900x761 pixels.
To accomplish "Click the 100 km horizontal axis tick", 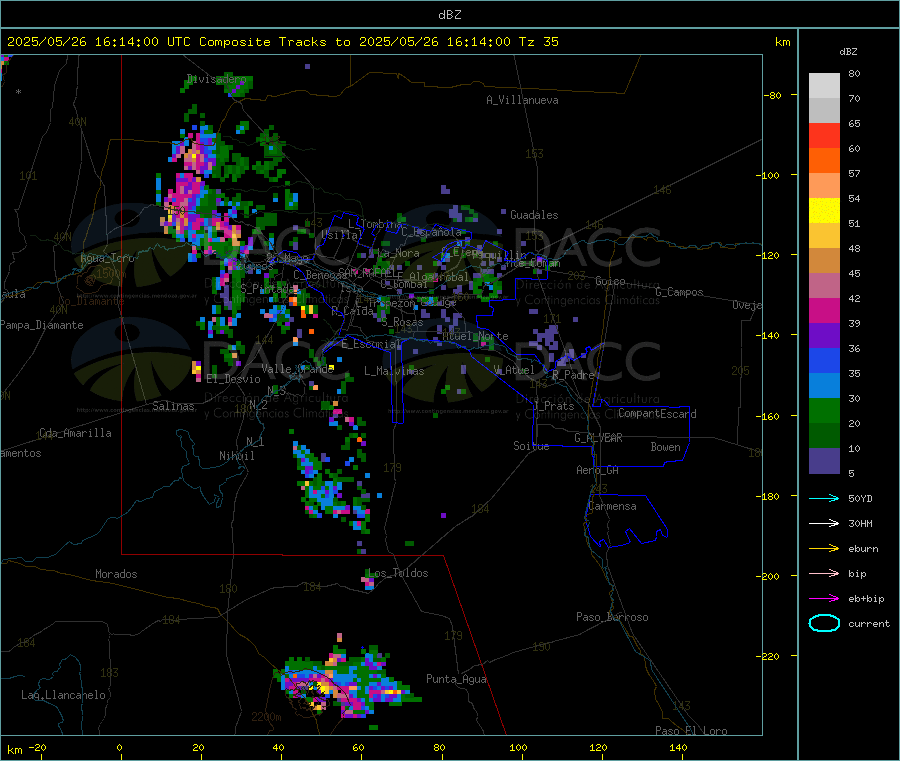I will click(518, 747).
